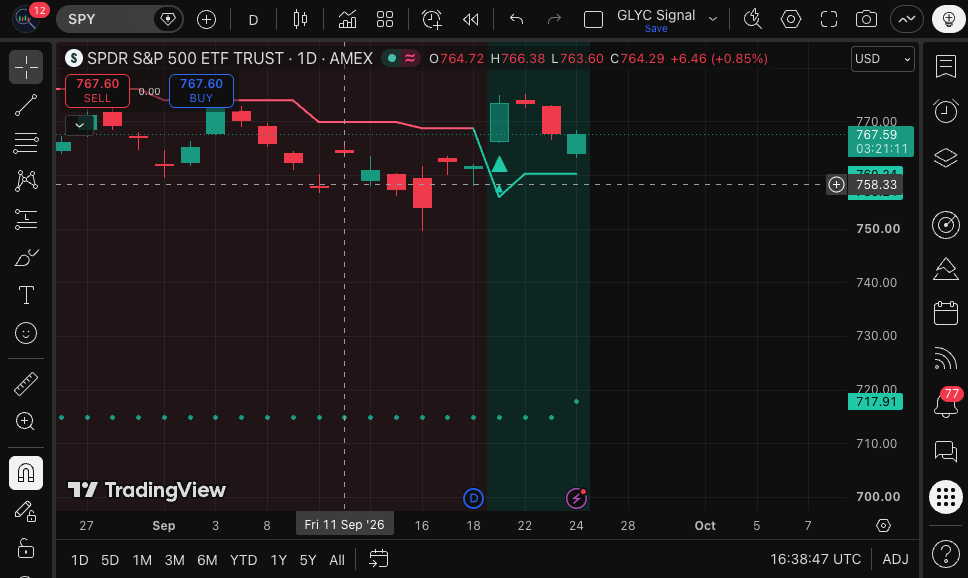Open the watchlist panel
The image size is (968, 578).
pyautogui.click(x=946, y=66)
